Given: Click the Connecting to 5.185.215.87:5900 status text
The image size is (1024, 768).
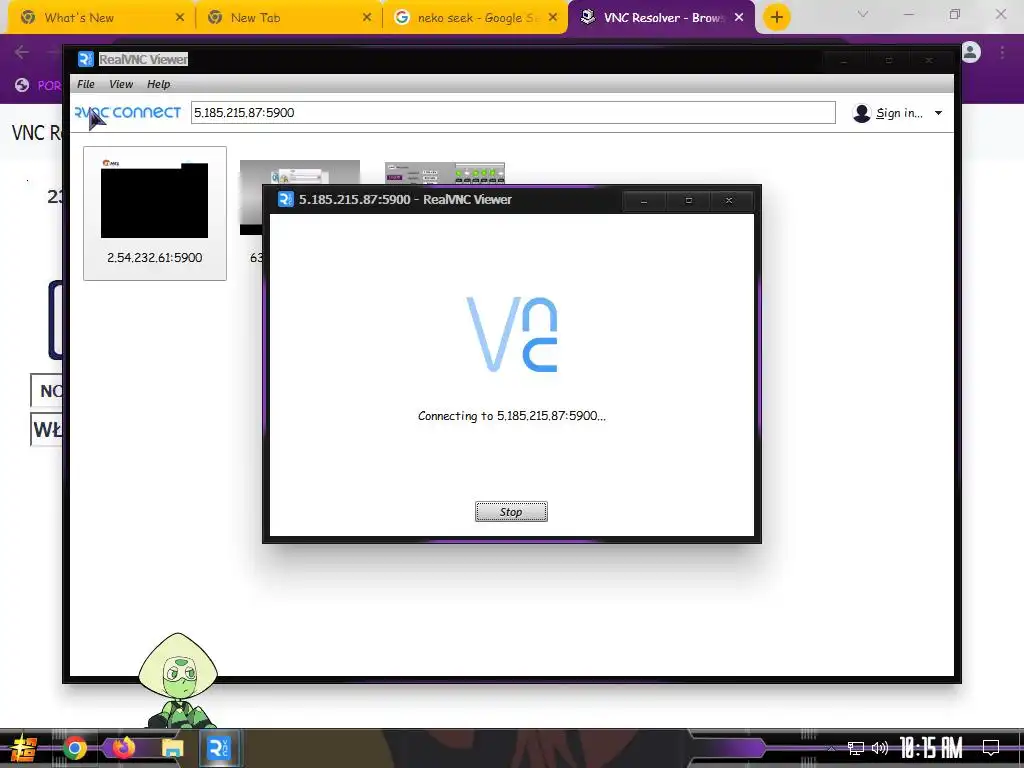Looking at the screenshot, I should 511,416.
